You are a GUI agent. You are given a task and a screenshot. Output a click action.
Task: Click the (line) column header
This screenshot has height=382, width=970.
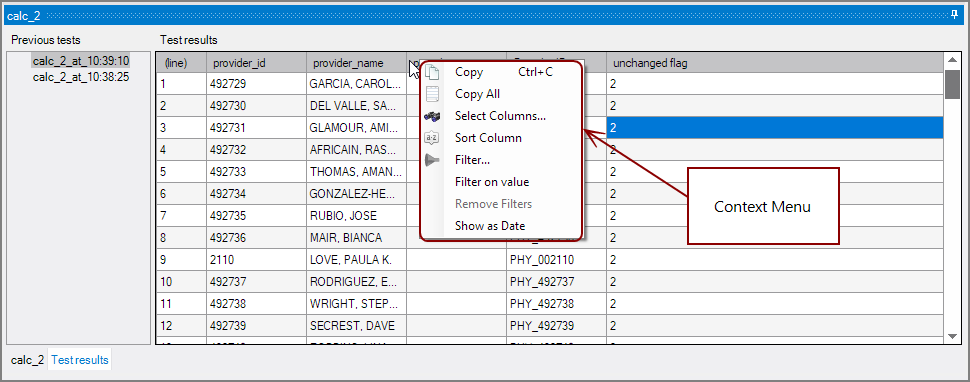point(182,63)
